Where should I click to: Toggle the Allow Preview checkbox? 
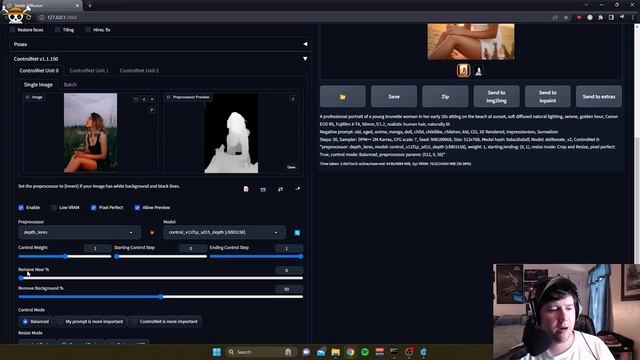(137, 208)
